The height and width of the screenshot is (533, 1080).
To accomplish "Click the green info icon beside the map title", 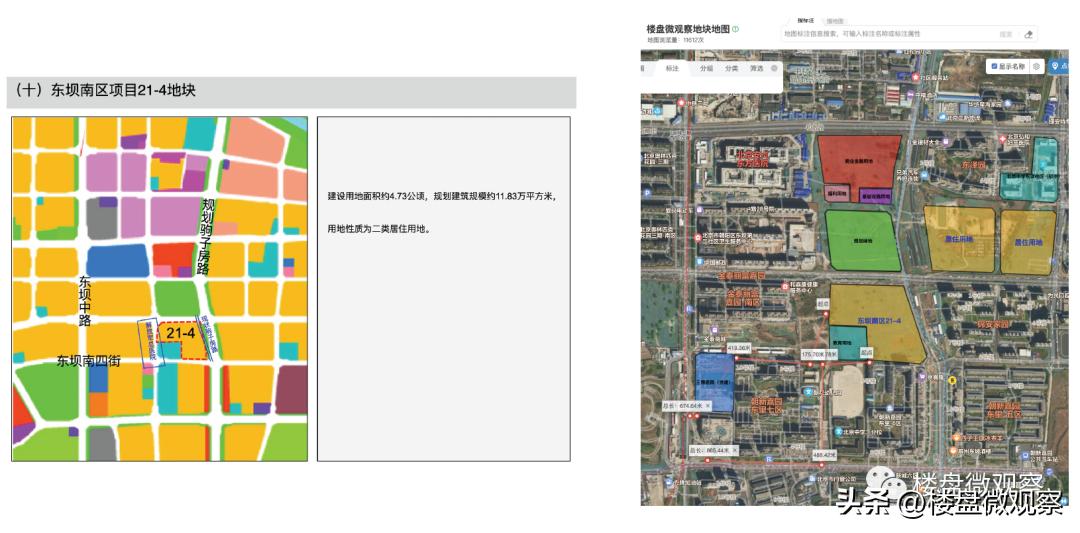I will 736,29.
